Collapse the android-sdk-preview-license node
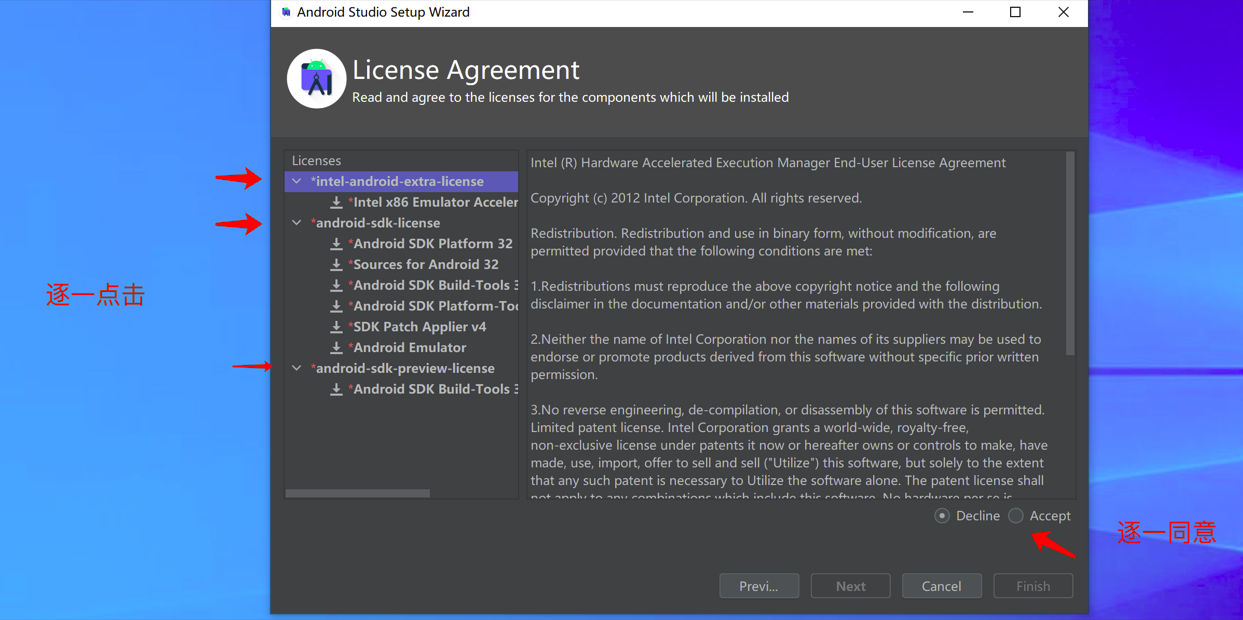Viewport: 1243px width, 620px height. (297, 368)
